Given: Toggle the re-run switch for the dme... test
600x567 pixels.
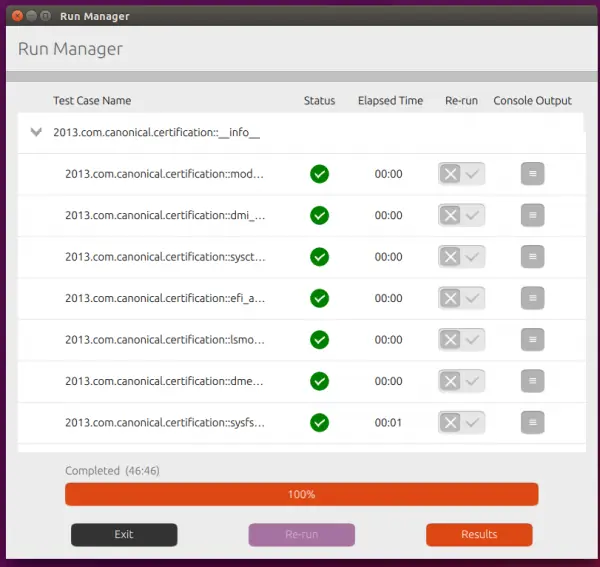Looking at the screenshot, I should click(461, 381).
